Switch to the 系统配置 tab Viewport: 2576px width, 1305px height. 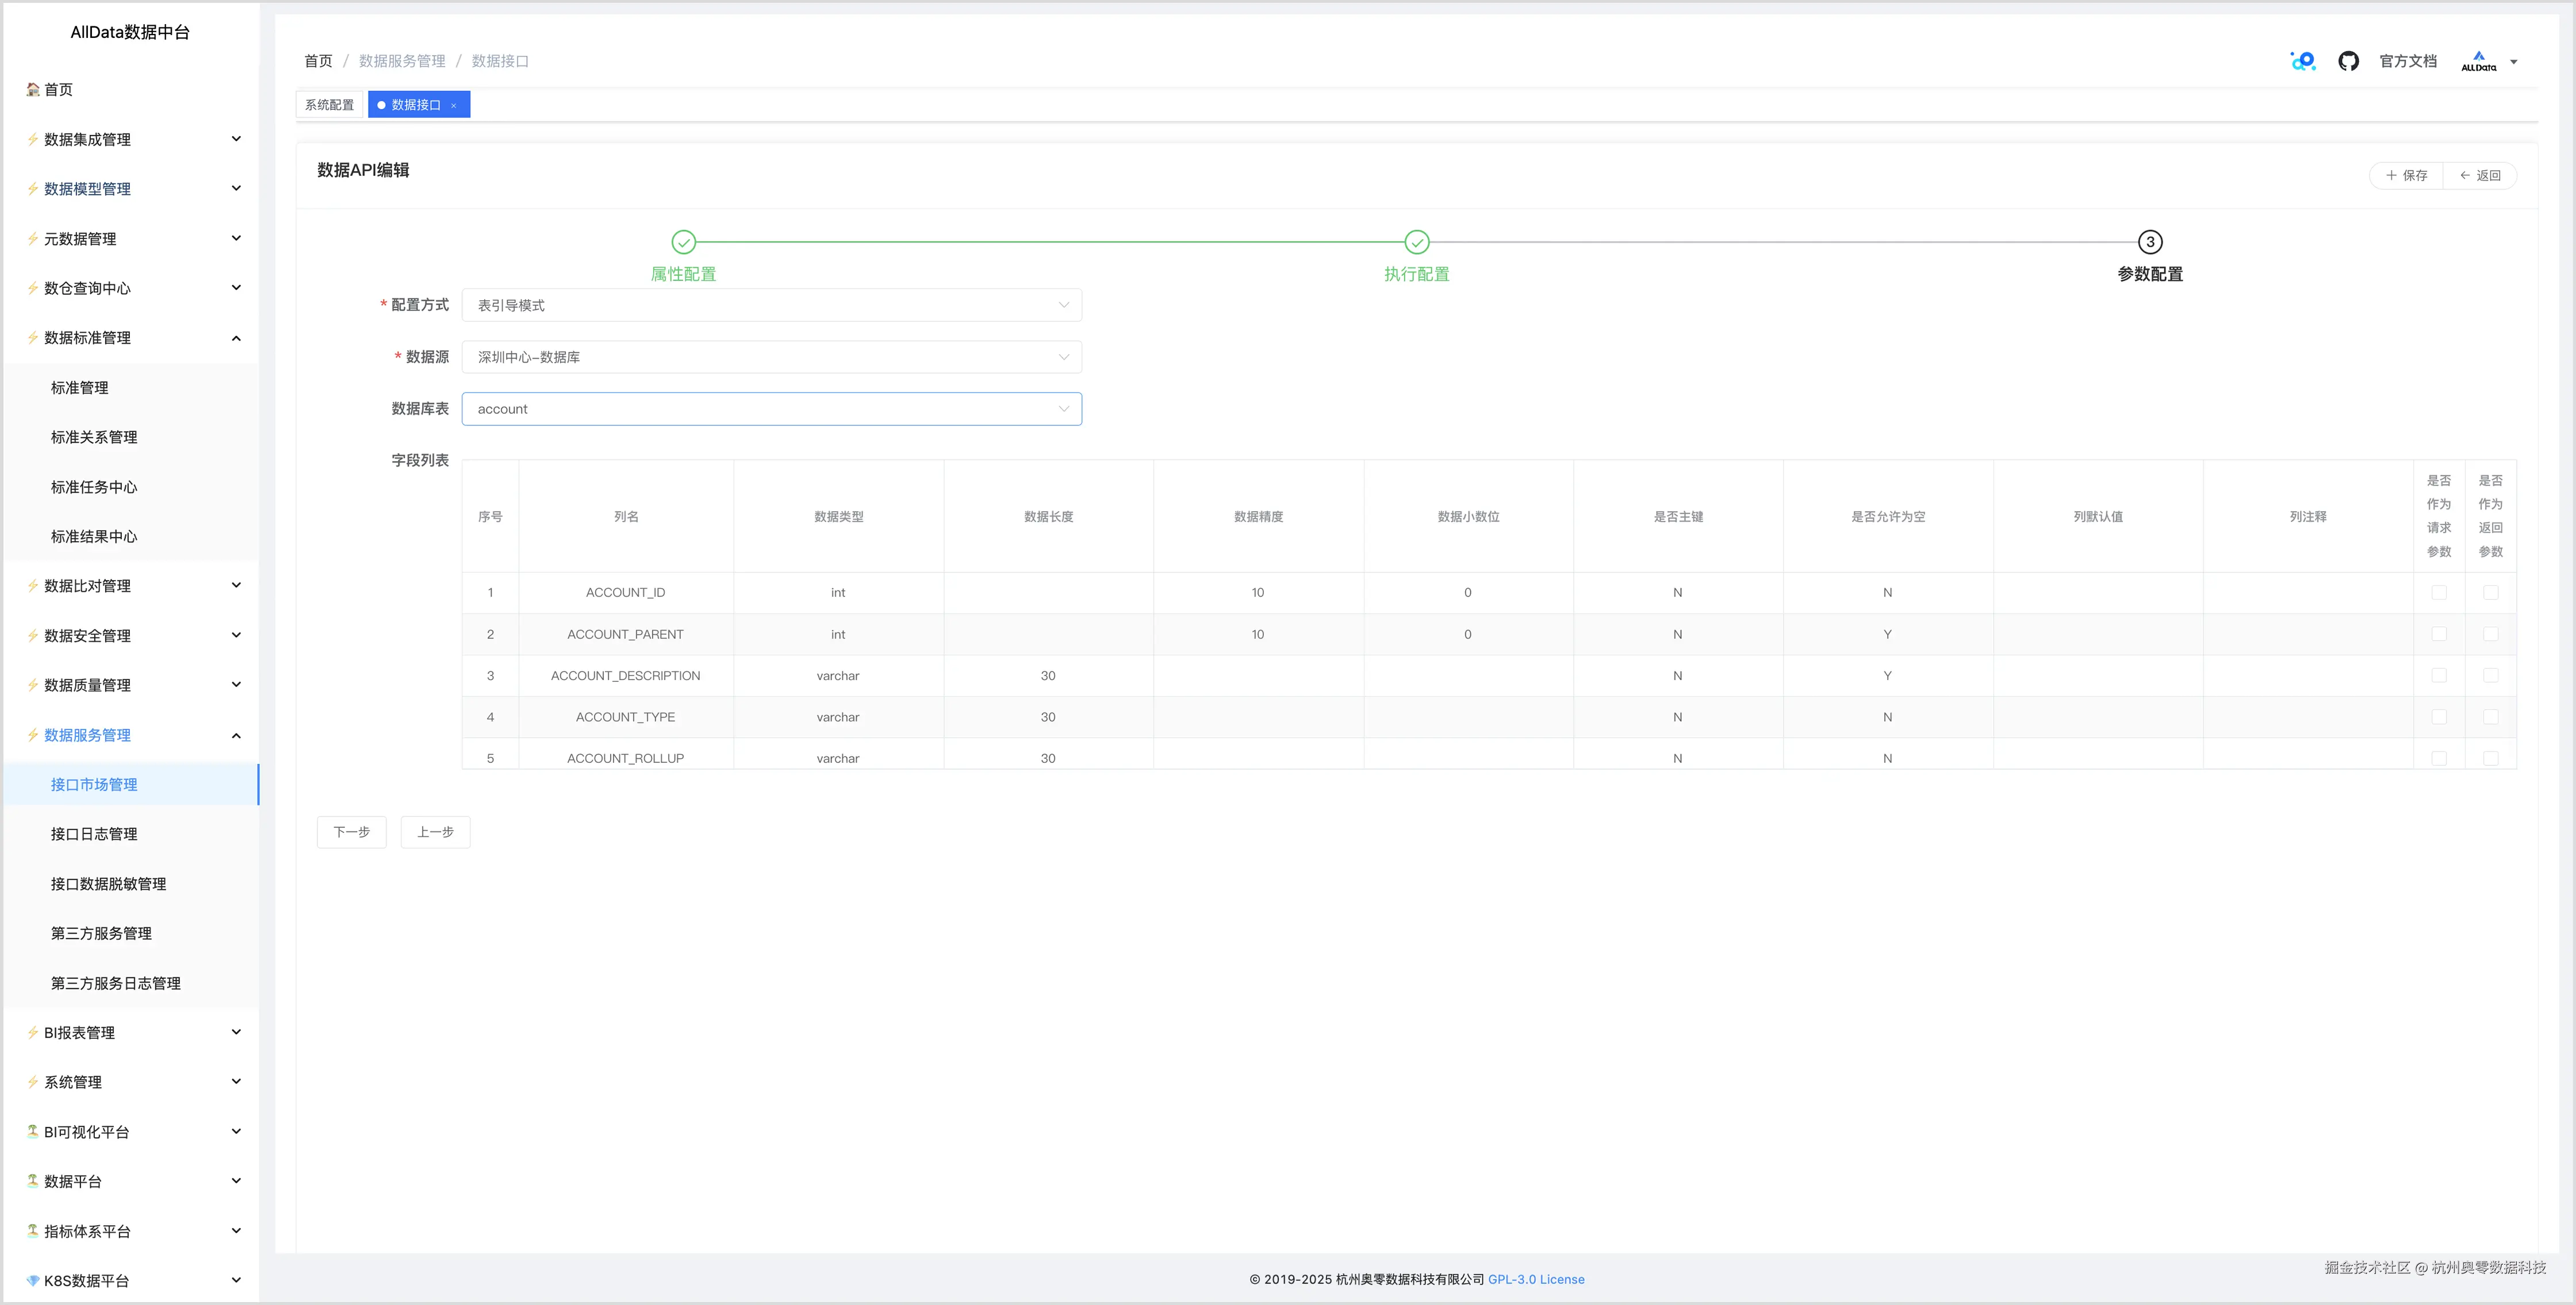pos(329,105)
